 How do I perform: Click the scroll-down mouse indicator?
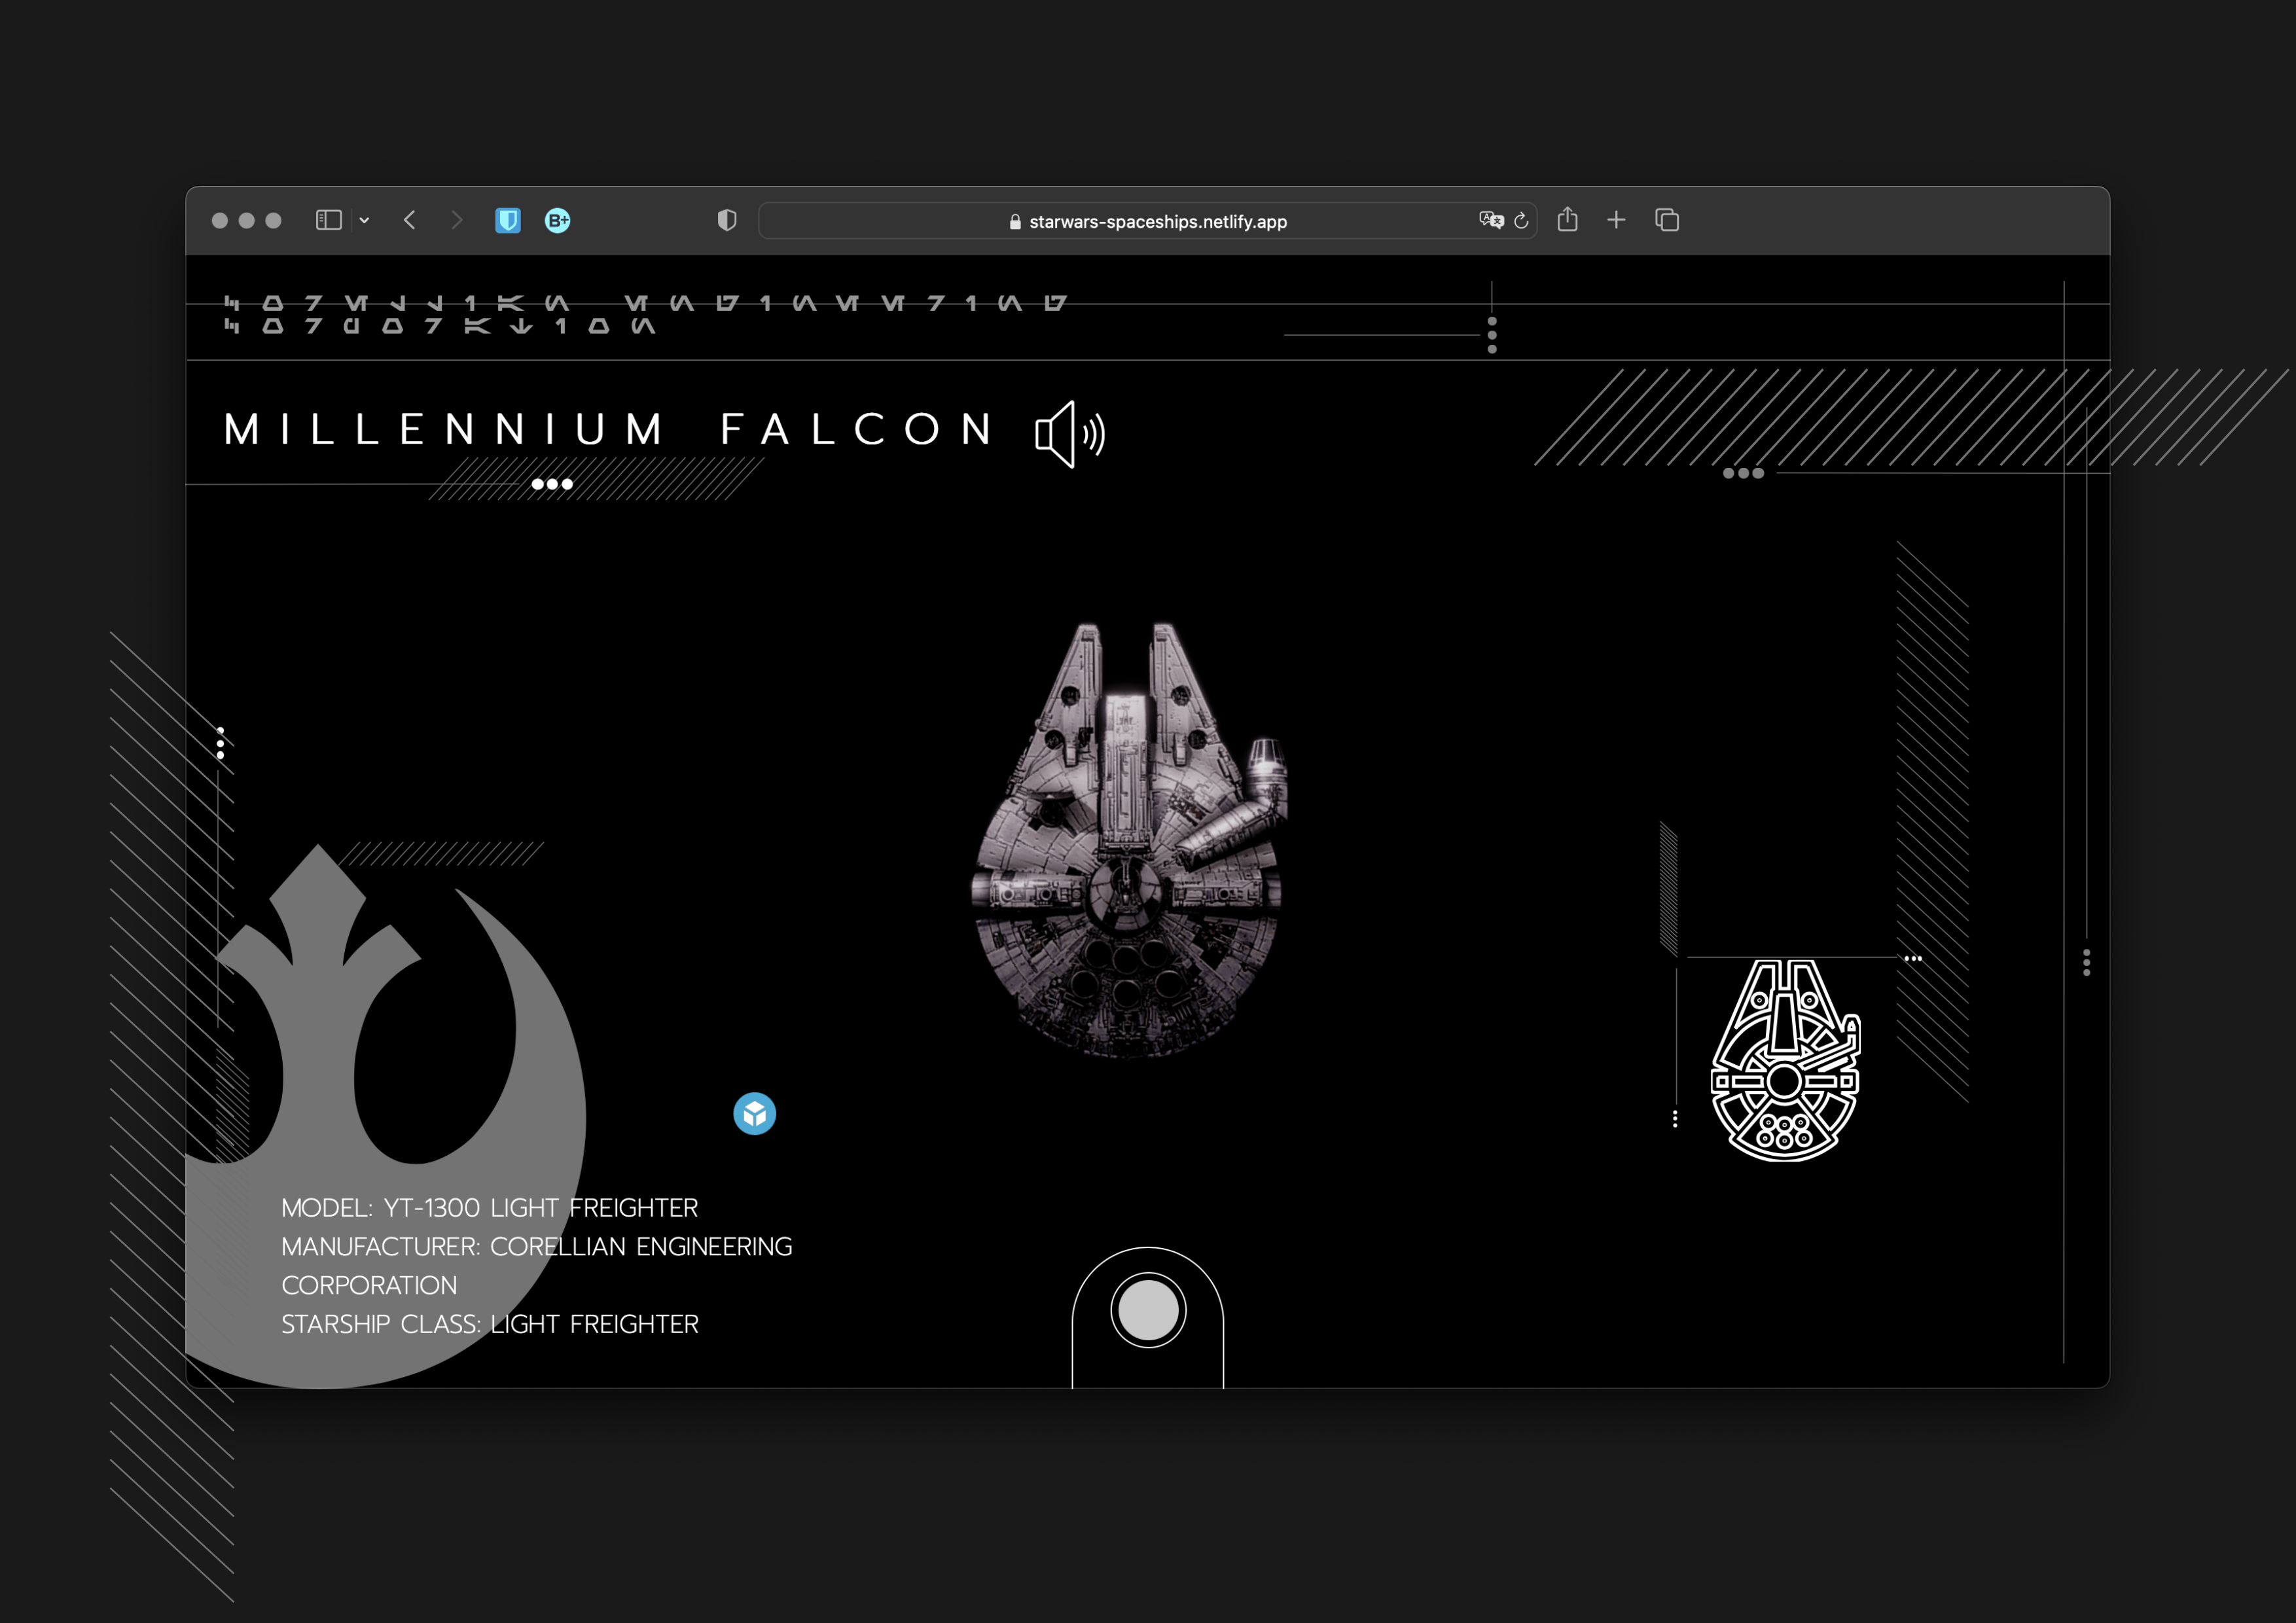[1148, 1312]
